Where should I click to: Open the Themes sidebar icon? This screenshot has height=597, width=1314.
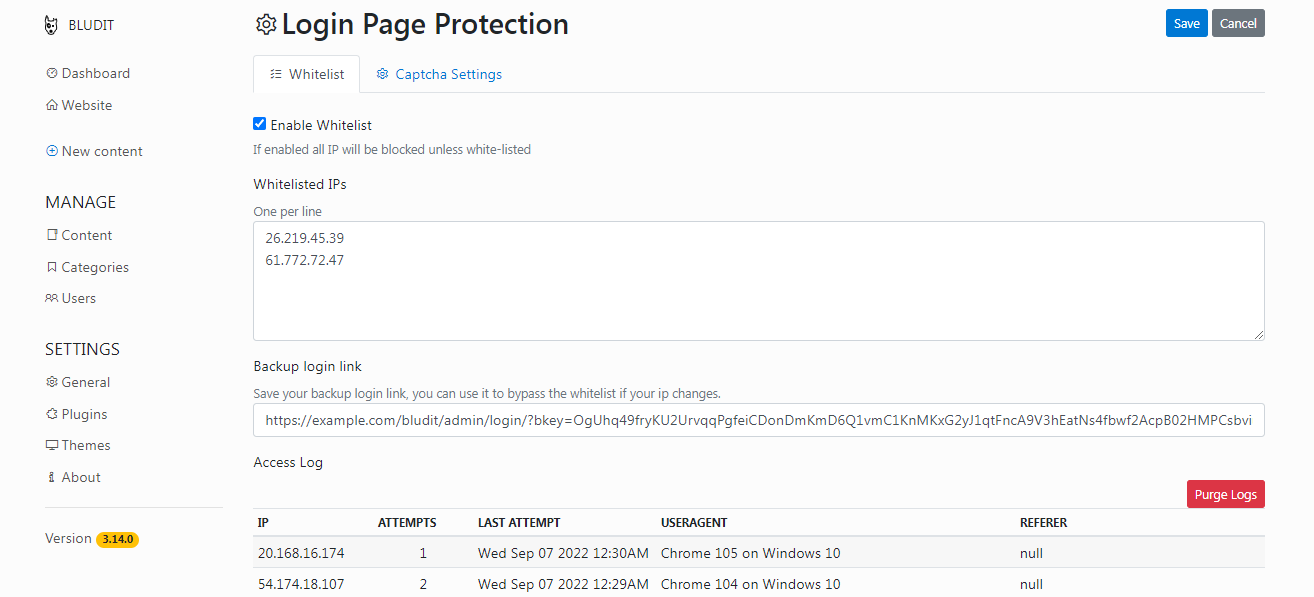point(51,444)
